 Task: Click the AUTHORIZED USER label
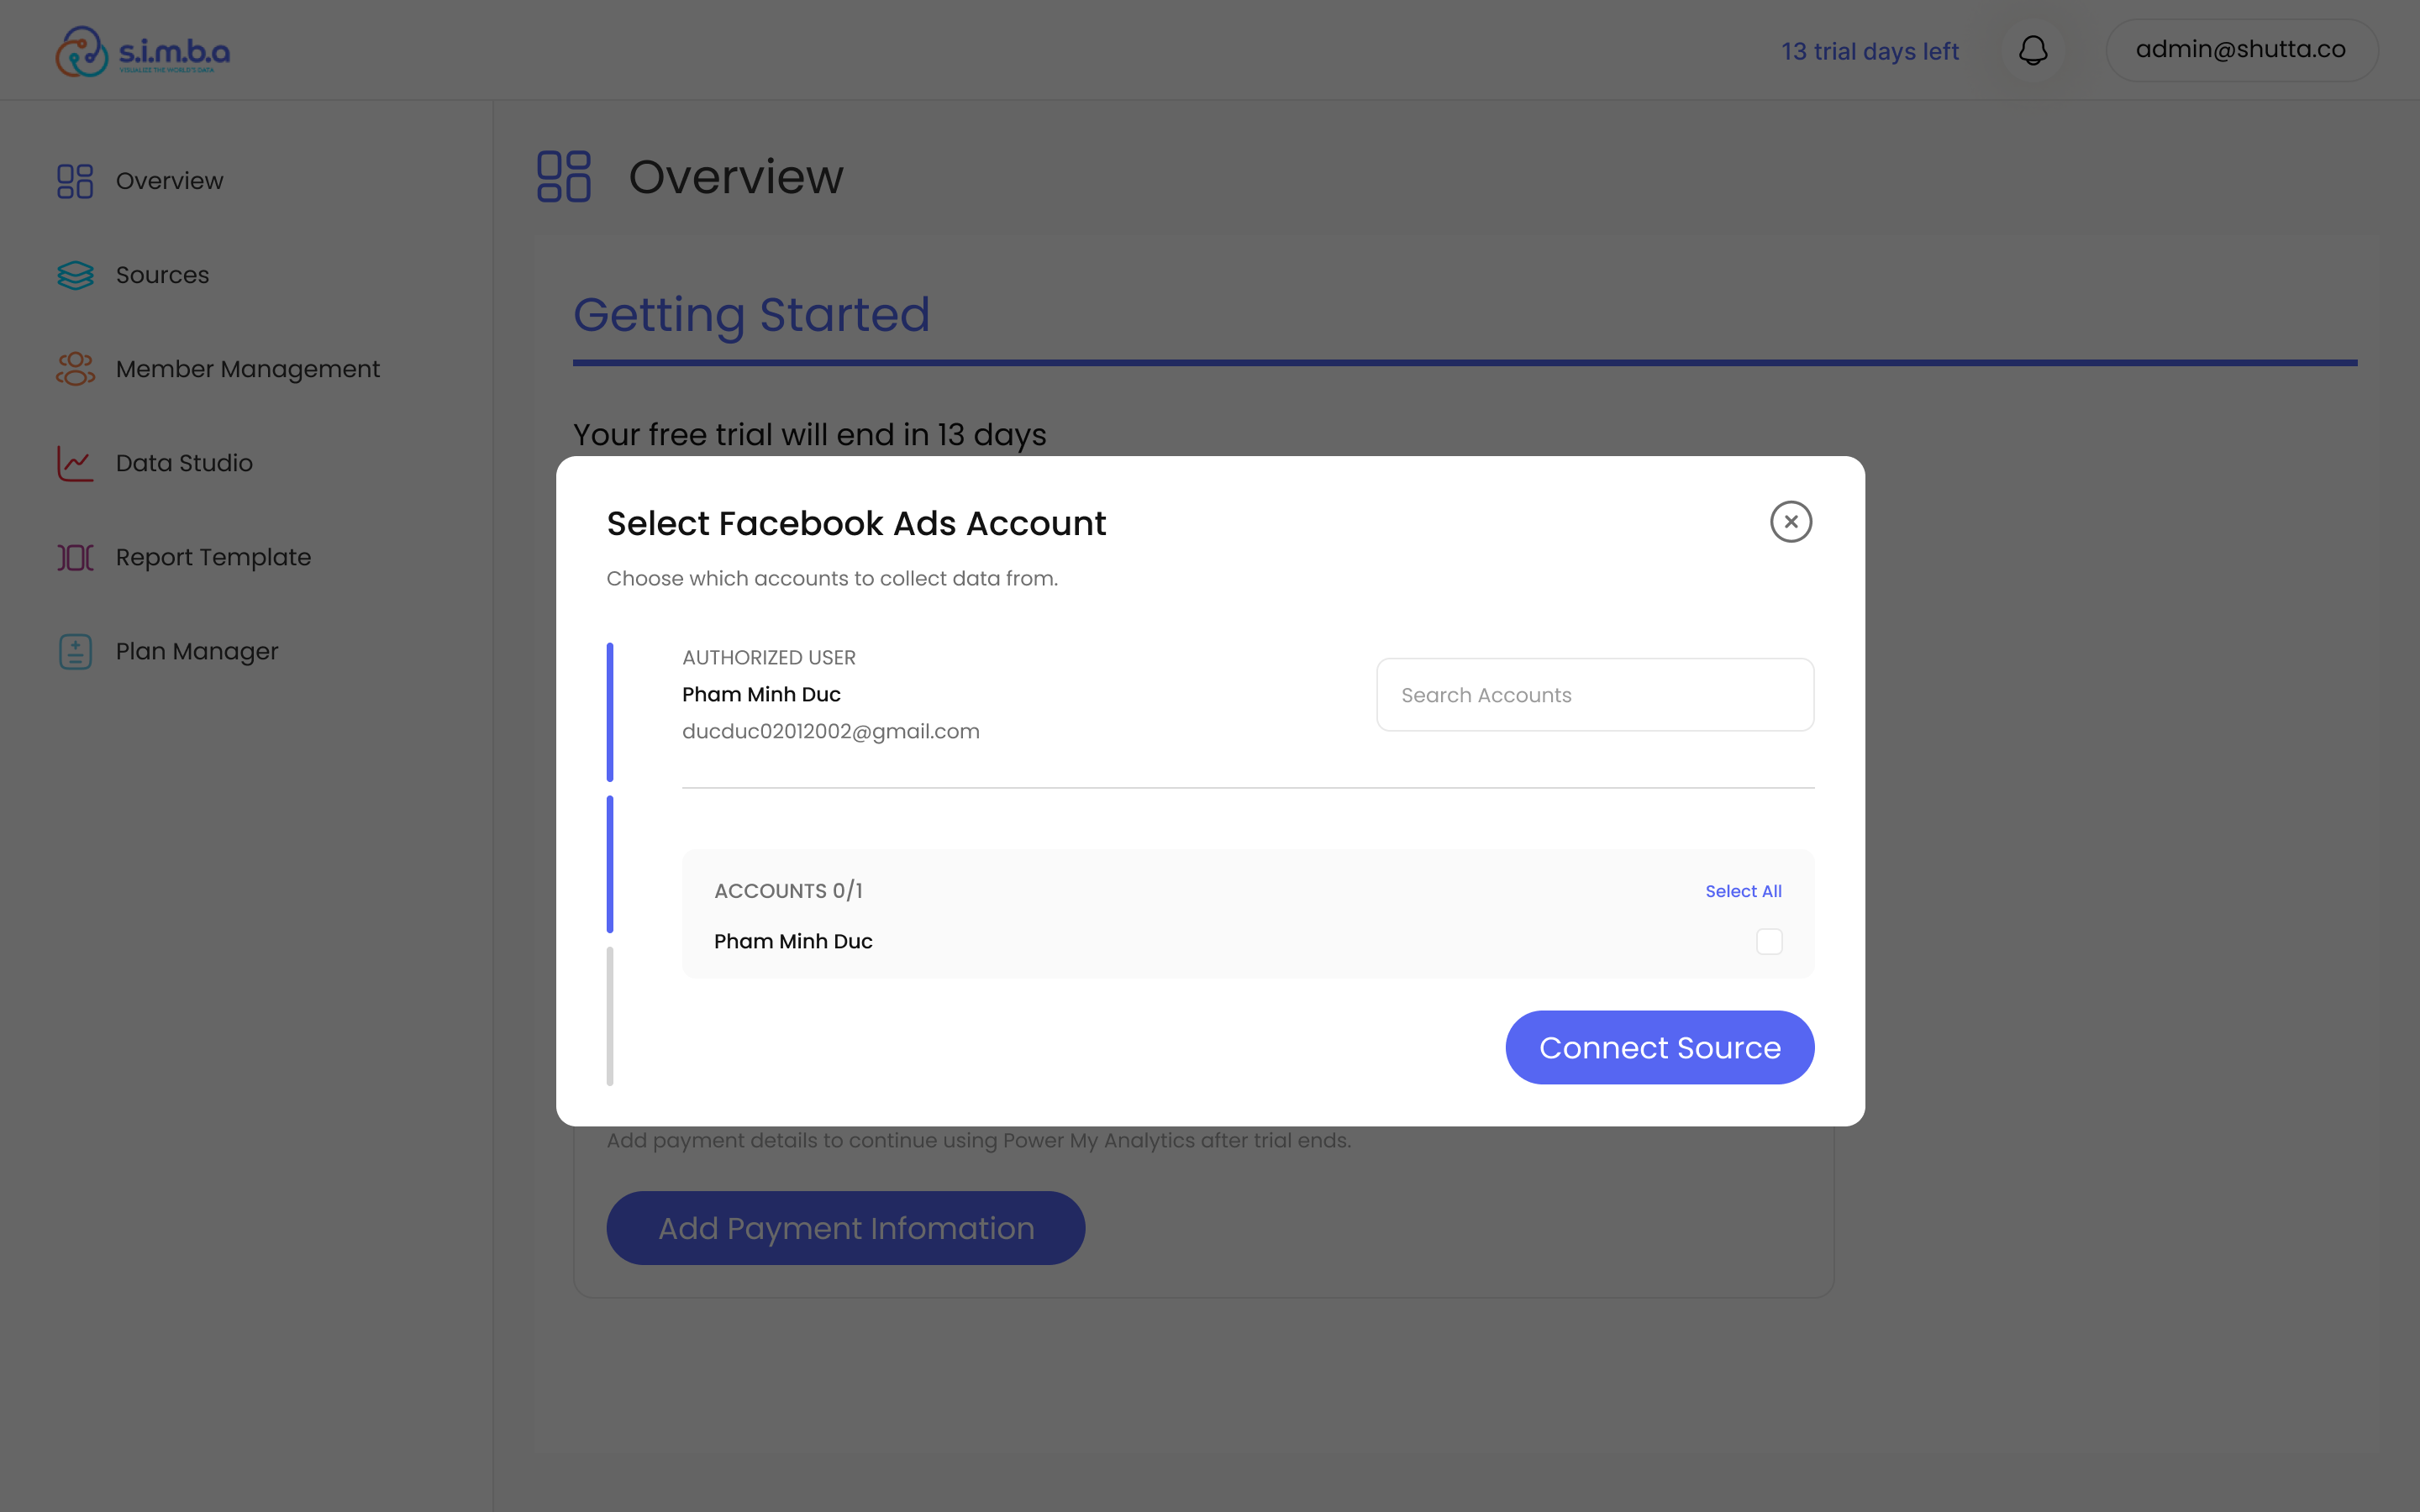point(769,658)
